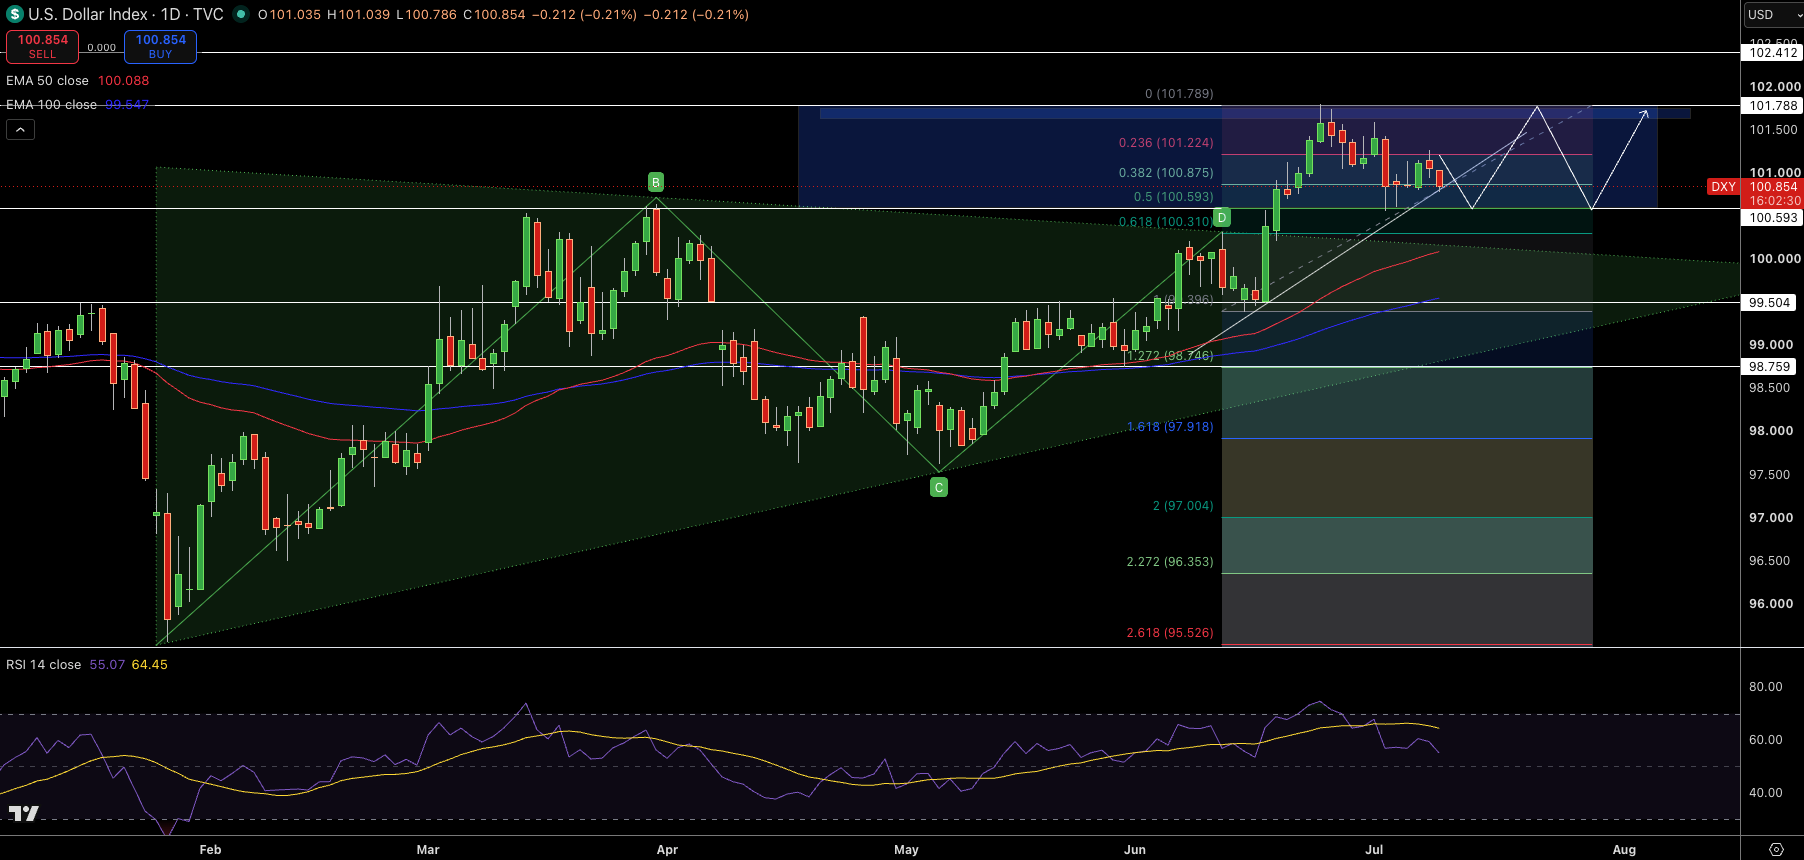Select the 0.5 (100.593) Fibonacci label
The height and width of the screenshot is (860, 1804).
click(x=1174, y=197)
